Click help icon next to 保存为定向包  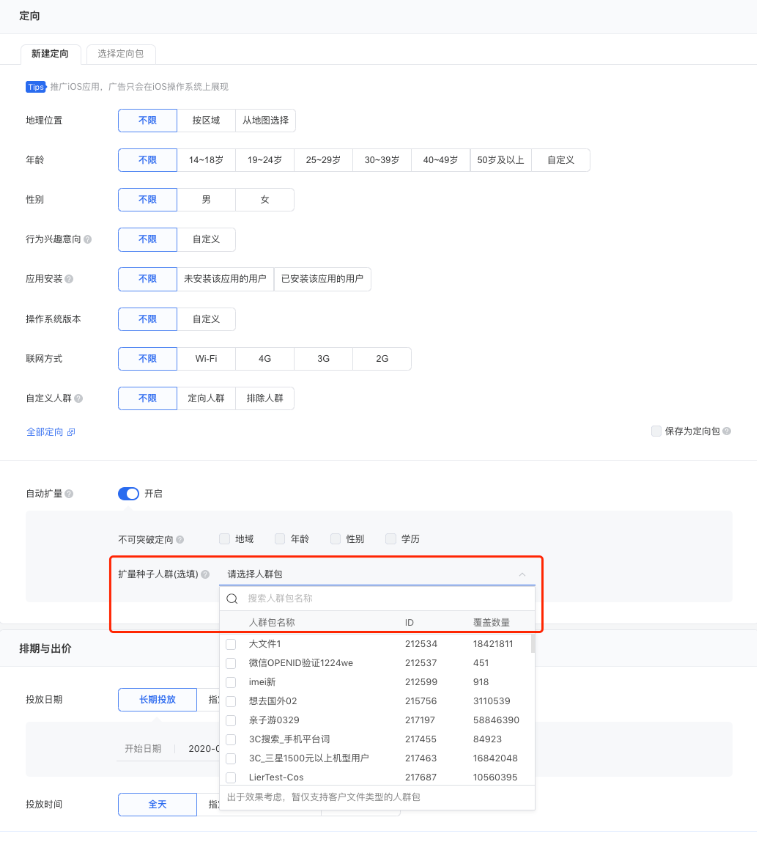pyautogui.click(x=727, y=432)
